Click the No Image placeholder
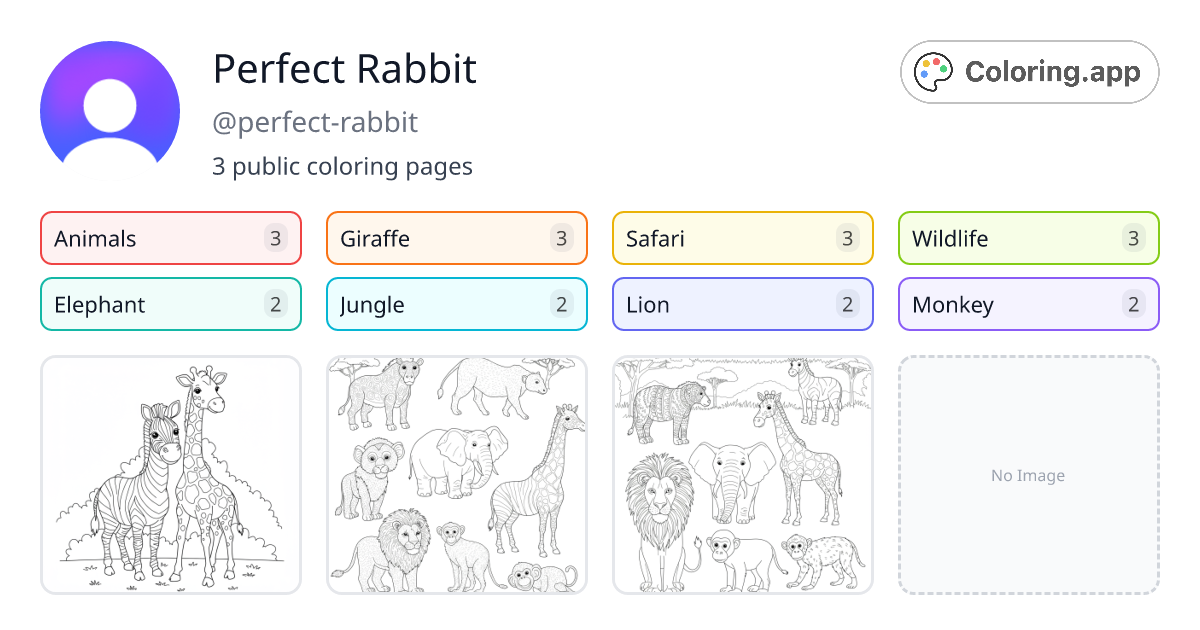1200x630 pixels. pos(1028,475)
